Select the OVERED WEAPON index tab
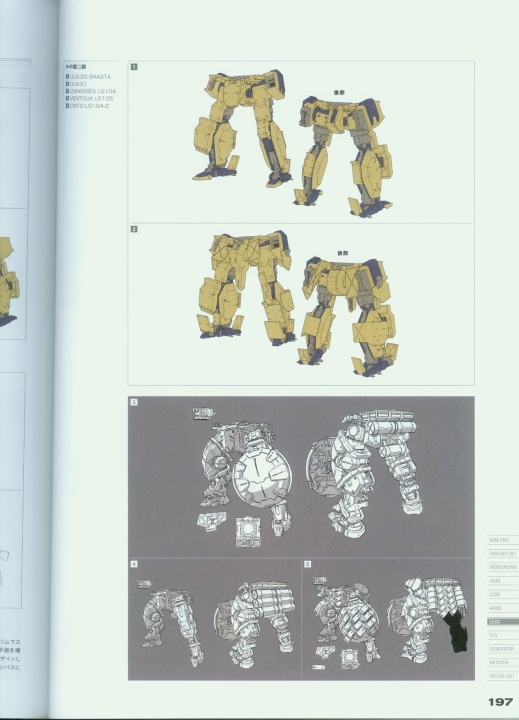This screenshot has width=519, height=720. pos(502,568)
